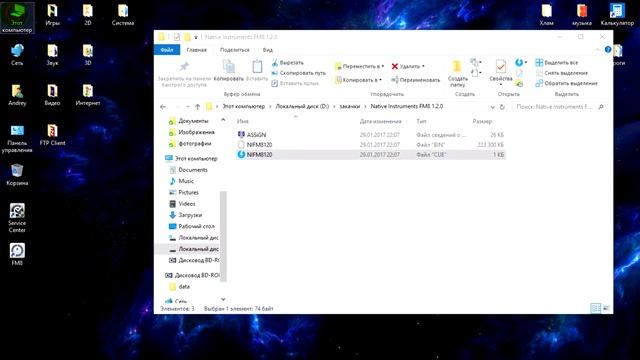Image resolution: width=640 pixels, height=360 pixels.
Task: Sort by the Размер column header
Action: 482,121
